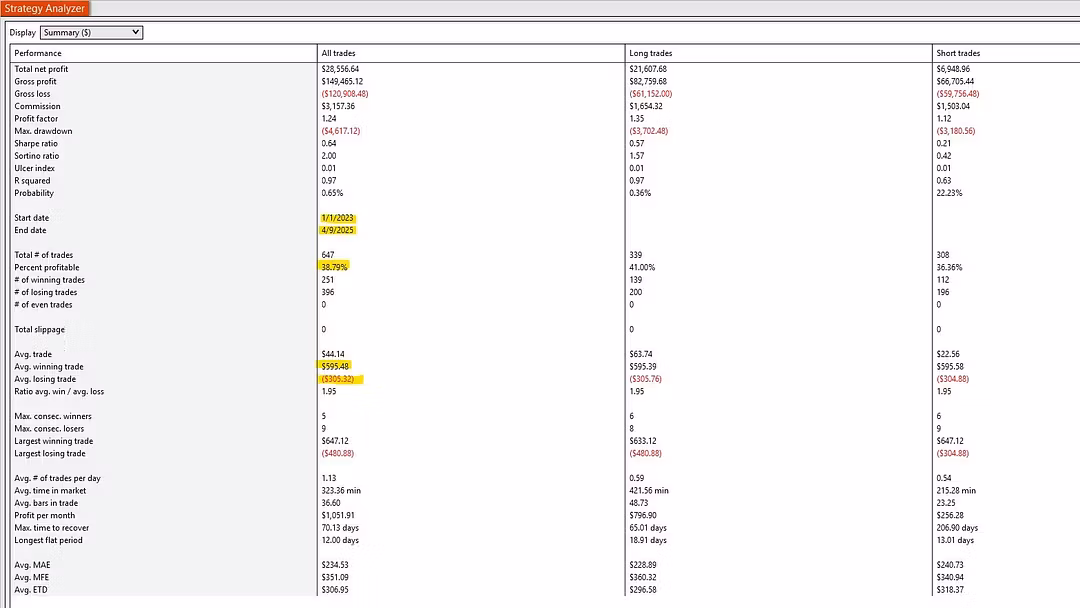Click the $149,465.12 gross profit value
This screenshot has width=1080, height=608.
(342, 81)
